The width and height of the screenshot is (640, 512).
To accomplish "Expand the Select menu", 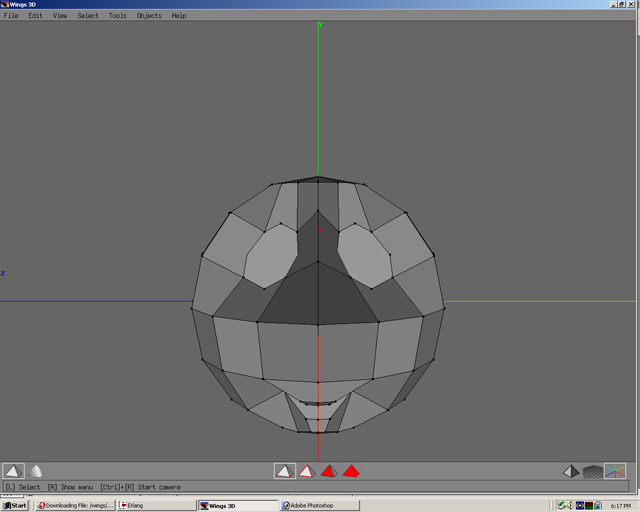I will click(x=88, y=16).
